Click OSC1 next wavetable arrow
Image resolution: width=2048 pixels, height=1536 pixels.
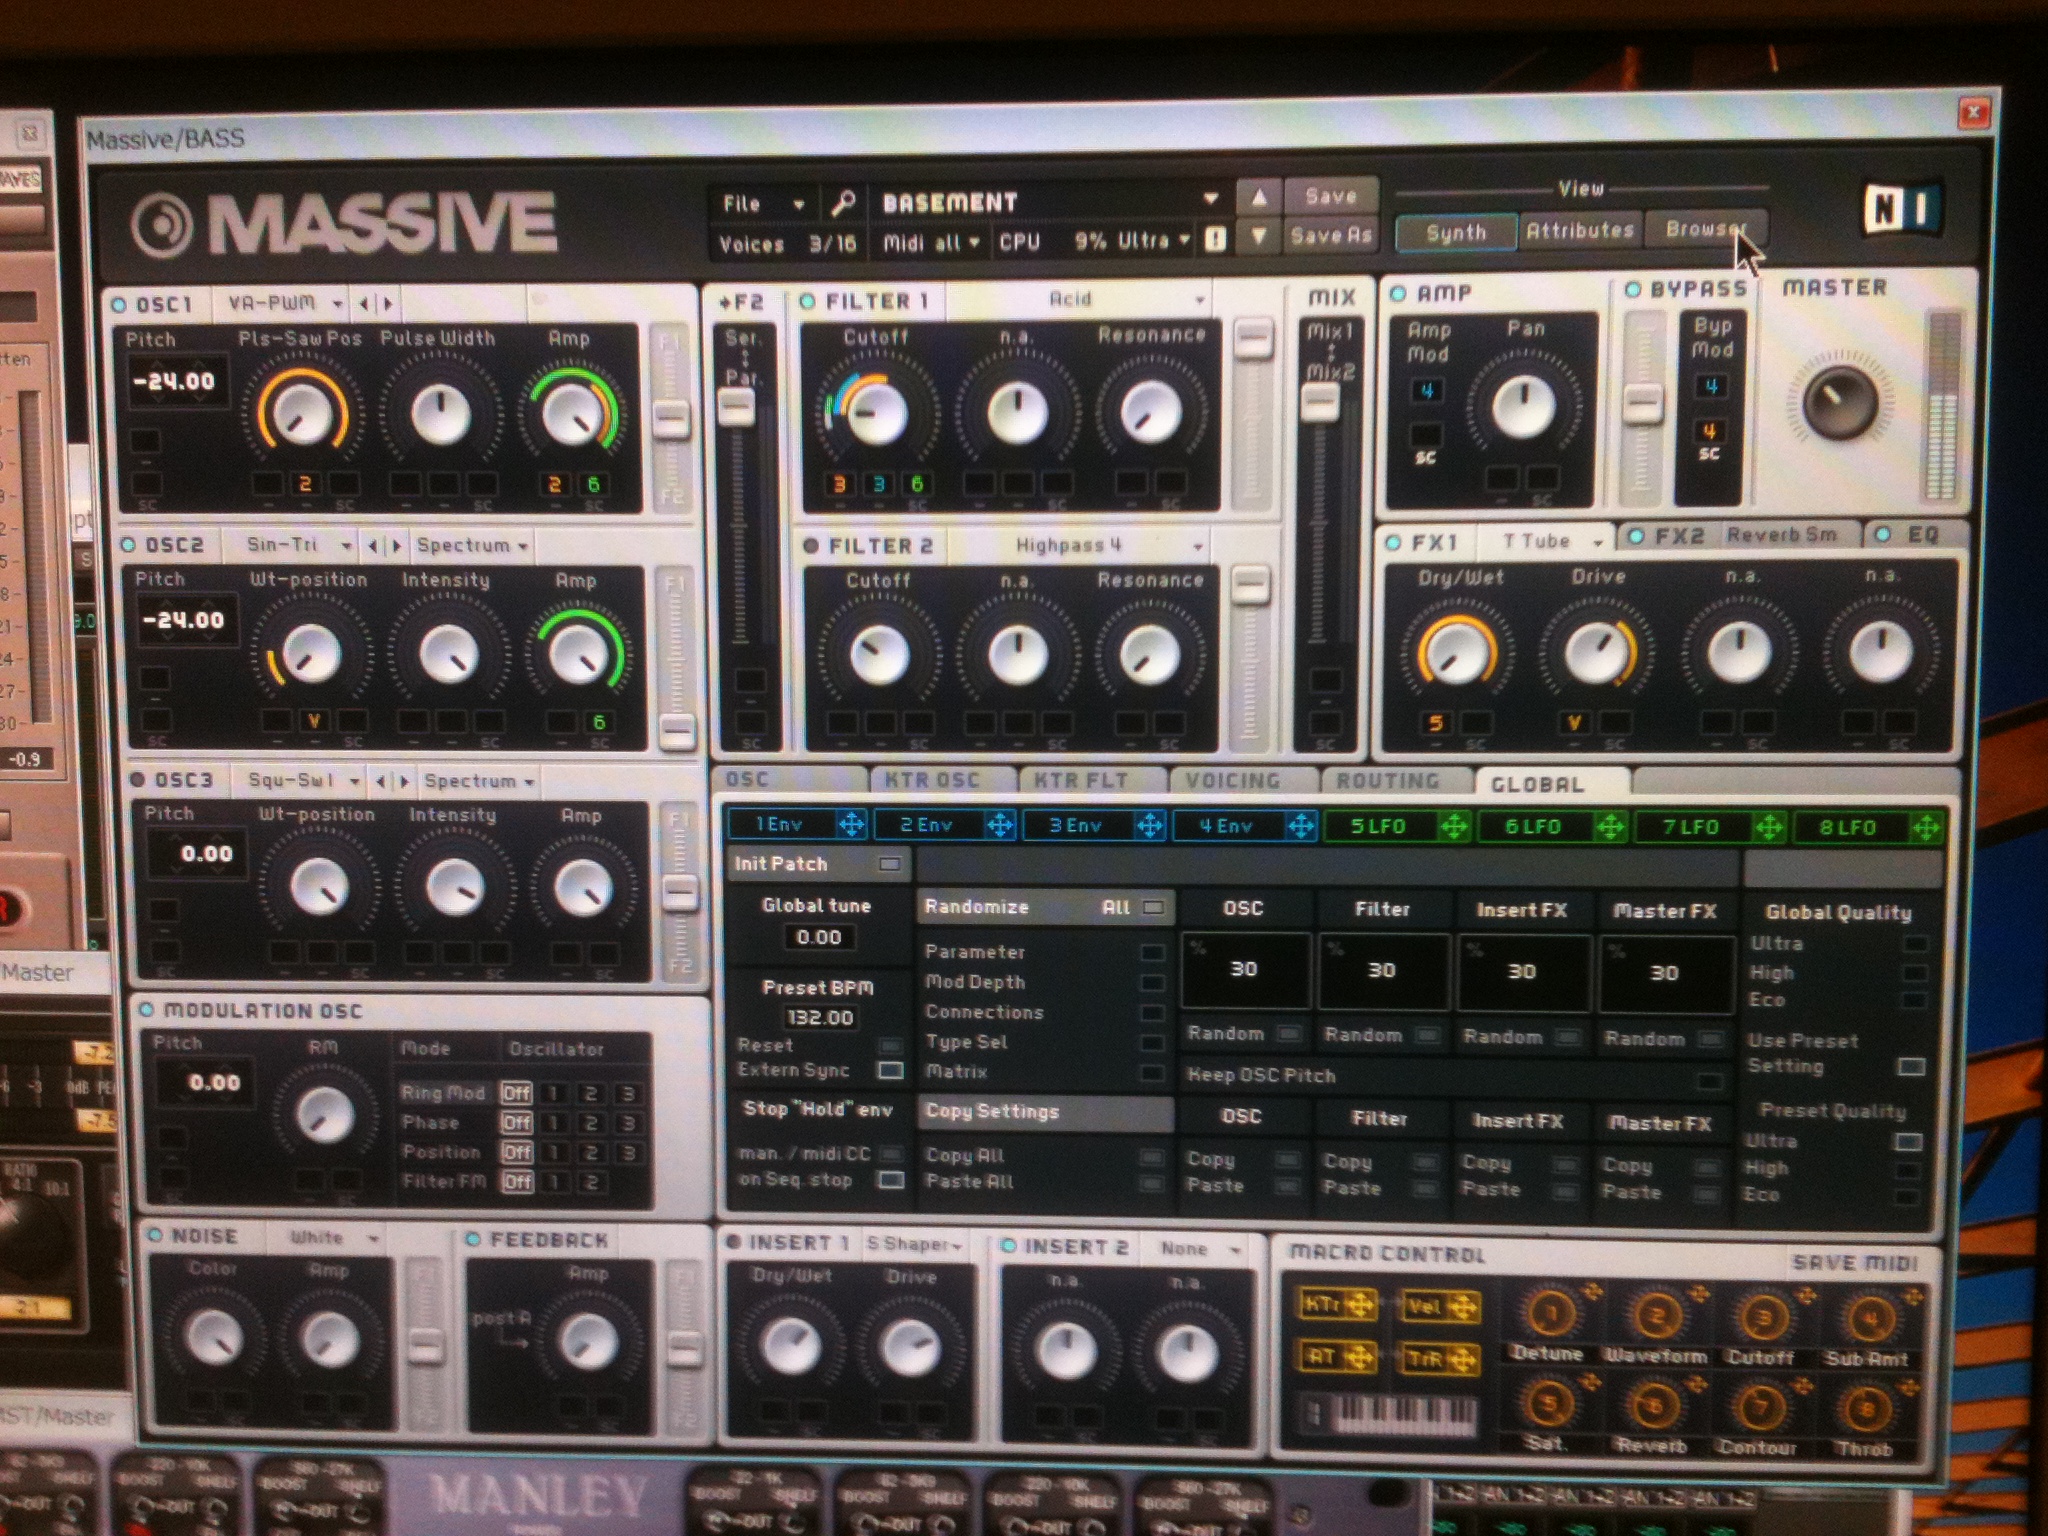(388, 303)
